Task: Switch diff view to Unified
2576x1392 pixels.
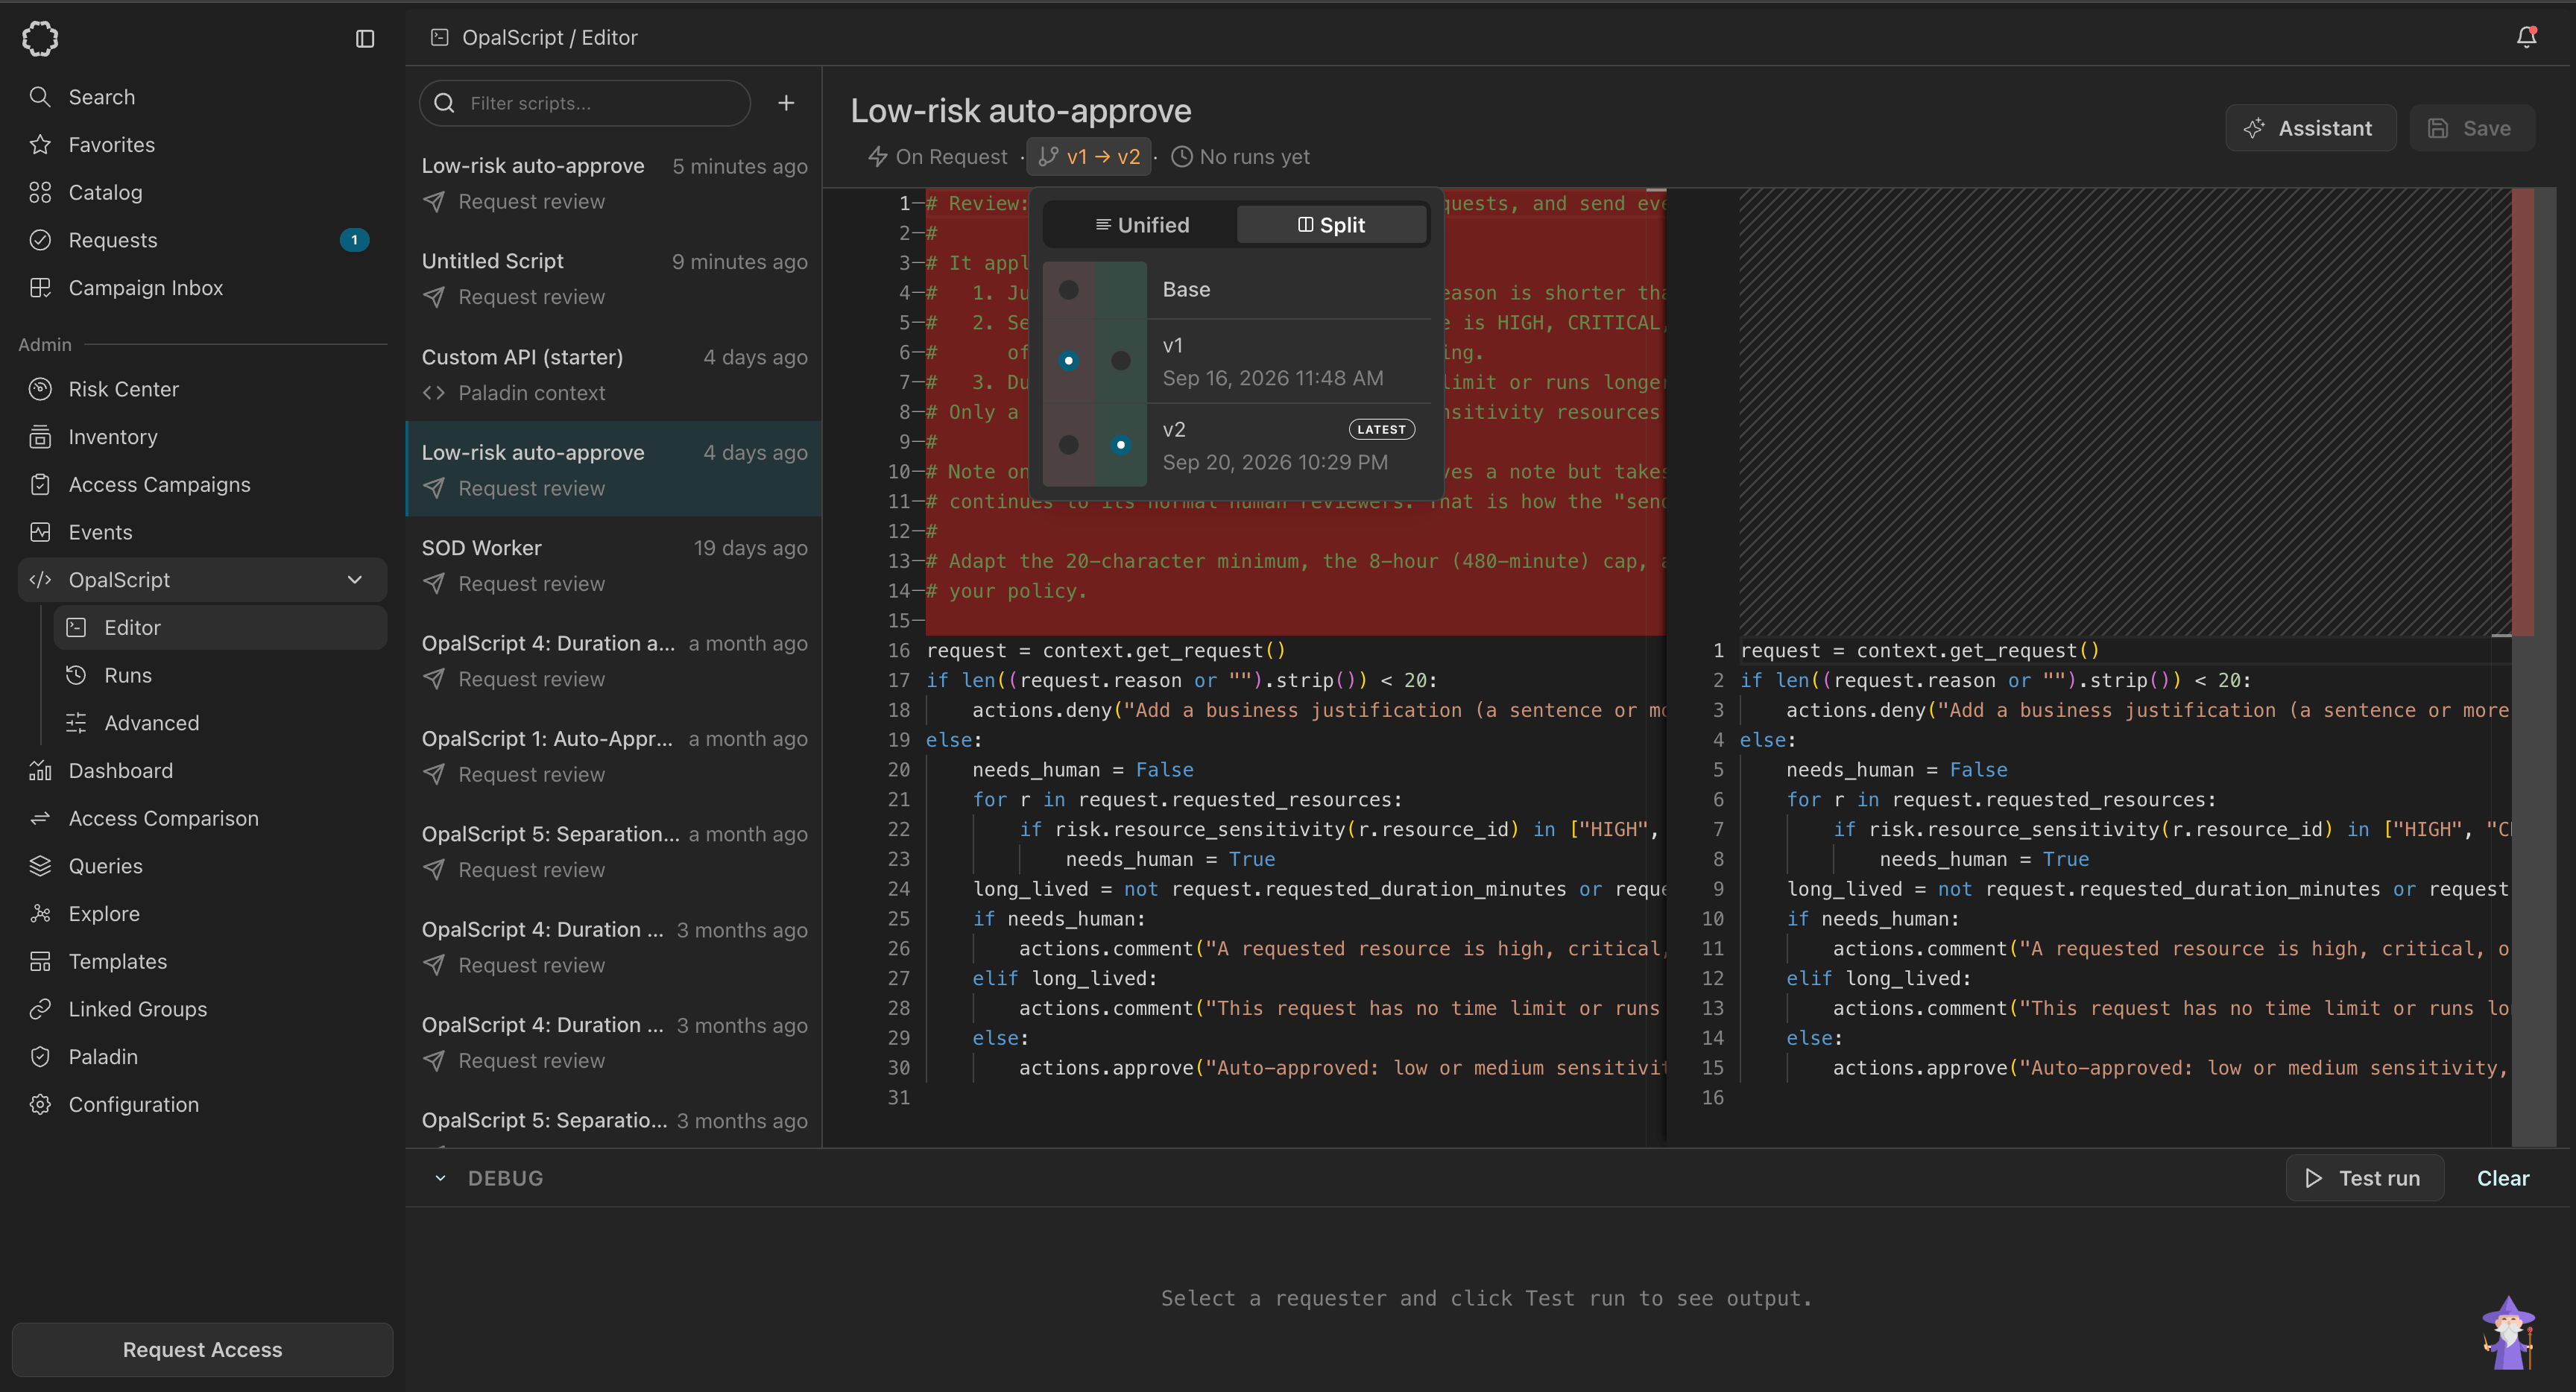Action: point(1141,225)
